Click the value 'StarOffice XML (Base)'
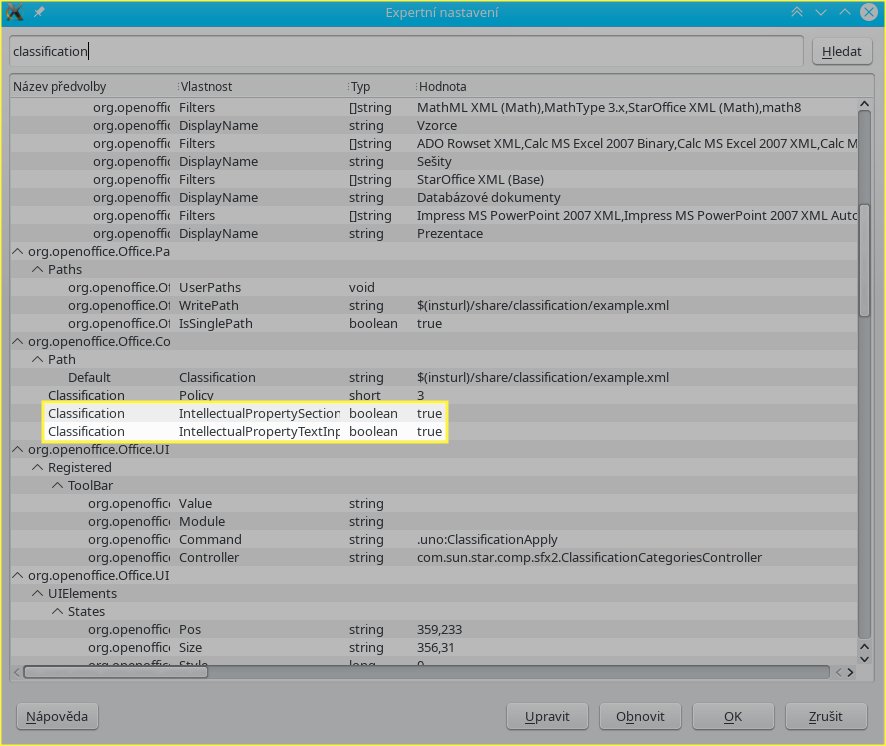886x746 pixels. coord(480,179)
